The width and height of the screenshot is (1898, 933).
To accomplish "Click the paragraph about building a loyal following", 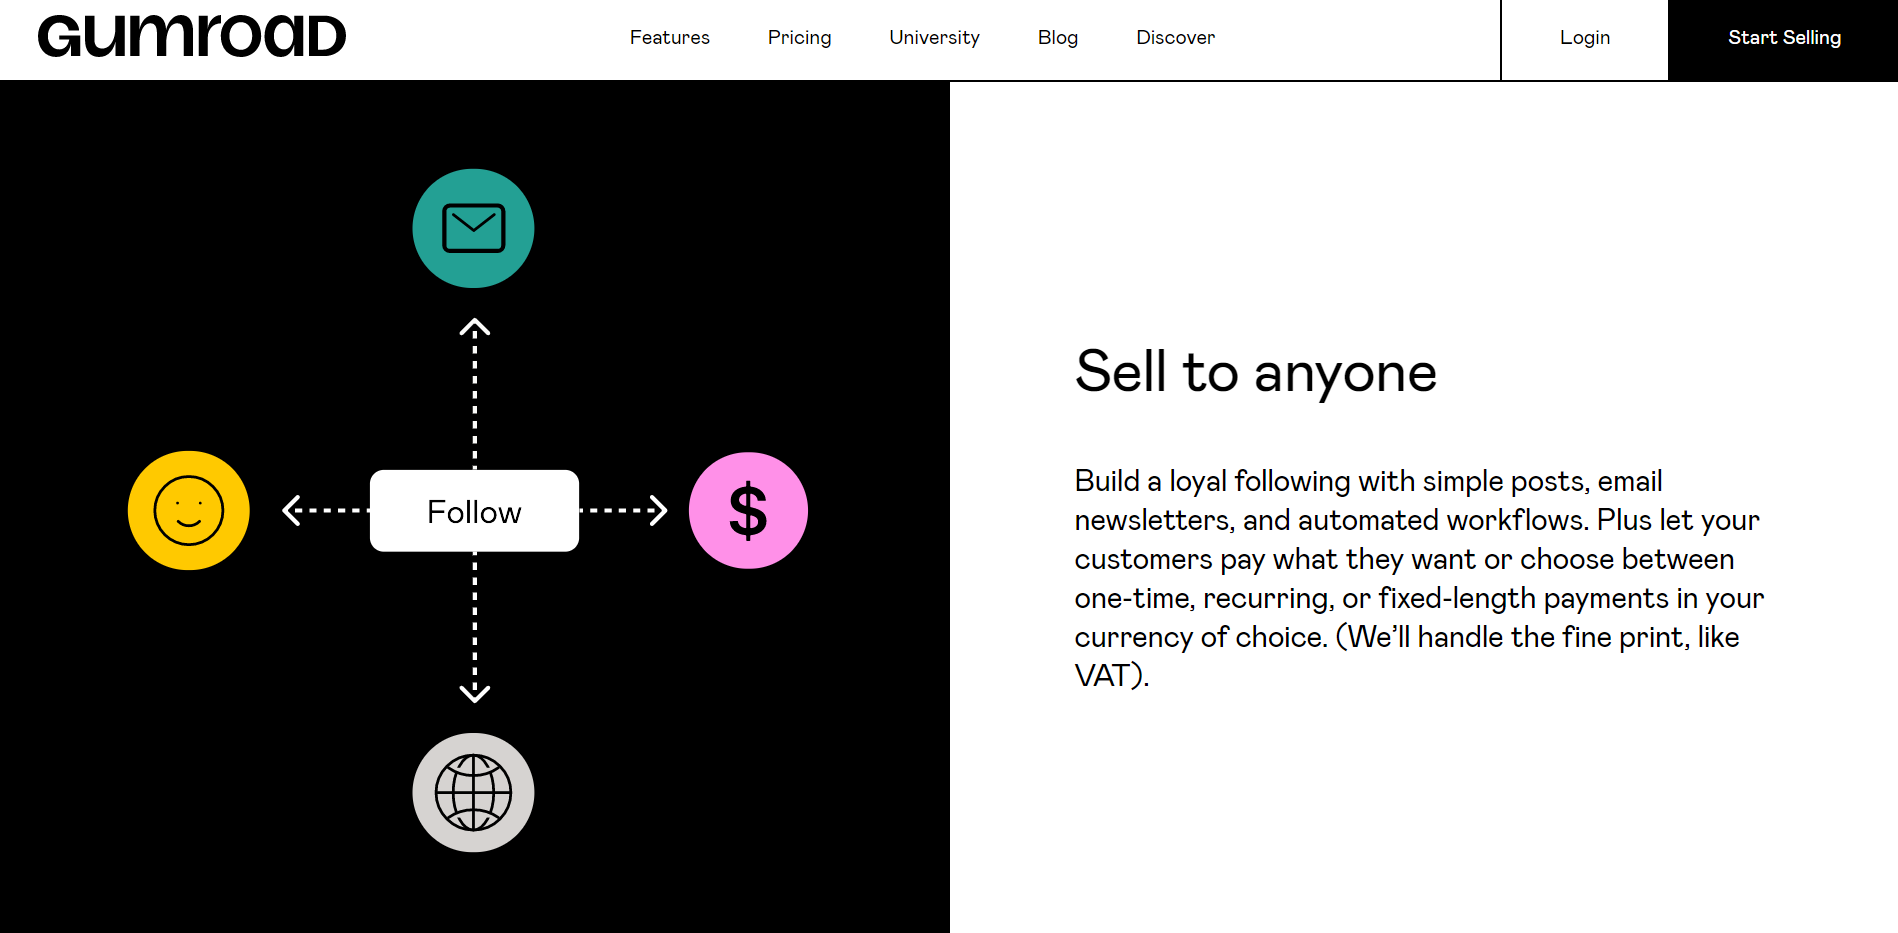I will [x=1419, y=578].
